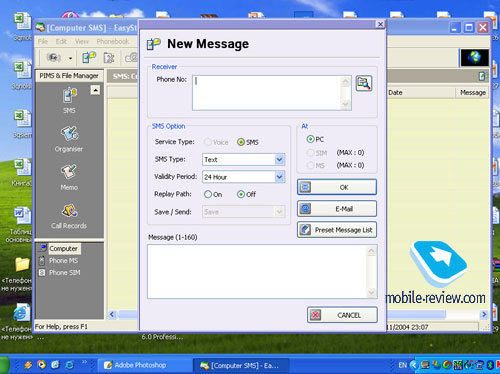Switch to Adobe Photoshop in taskbar

[x=144, y=365]
